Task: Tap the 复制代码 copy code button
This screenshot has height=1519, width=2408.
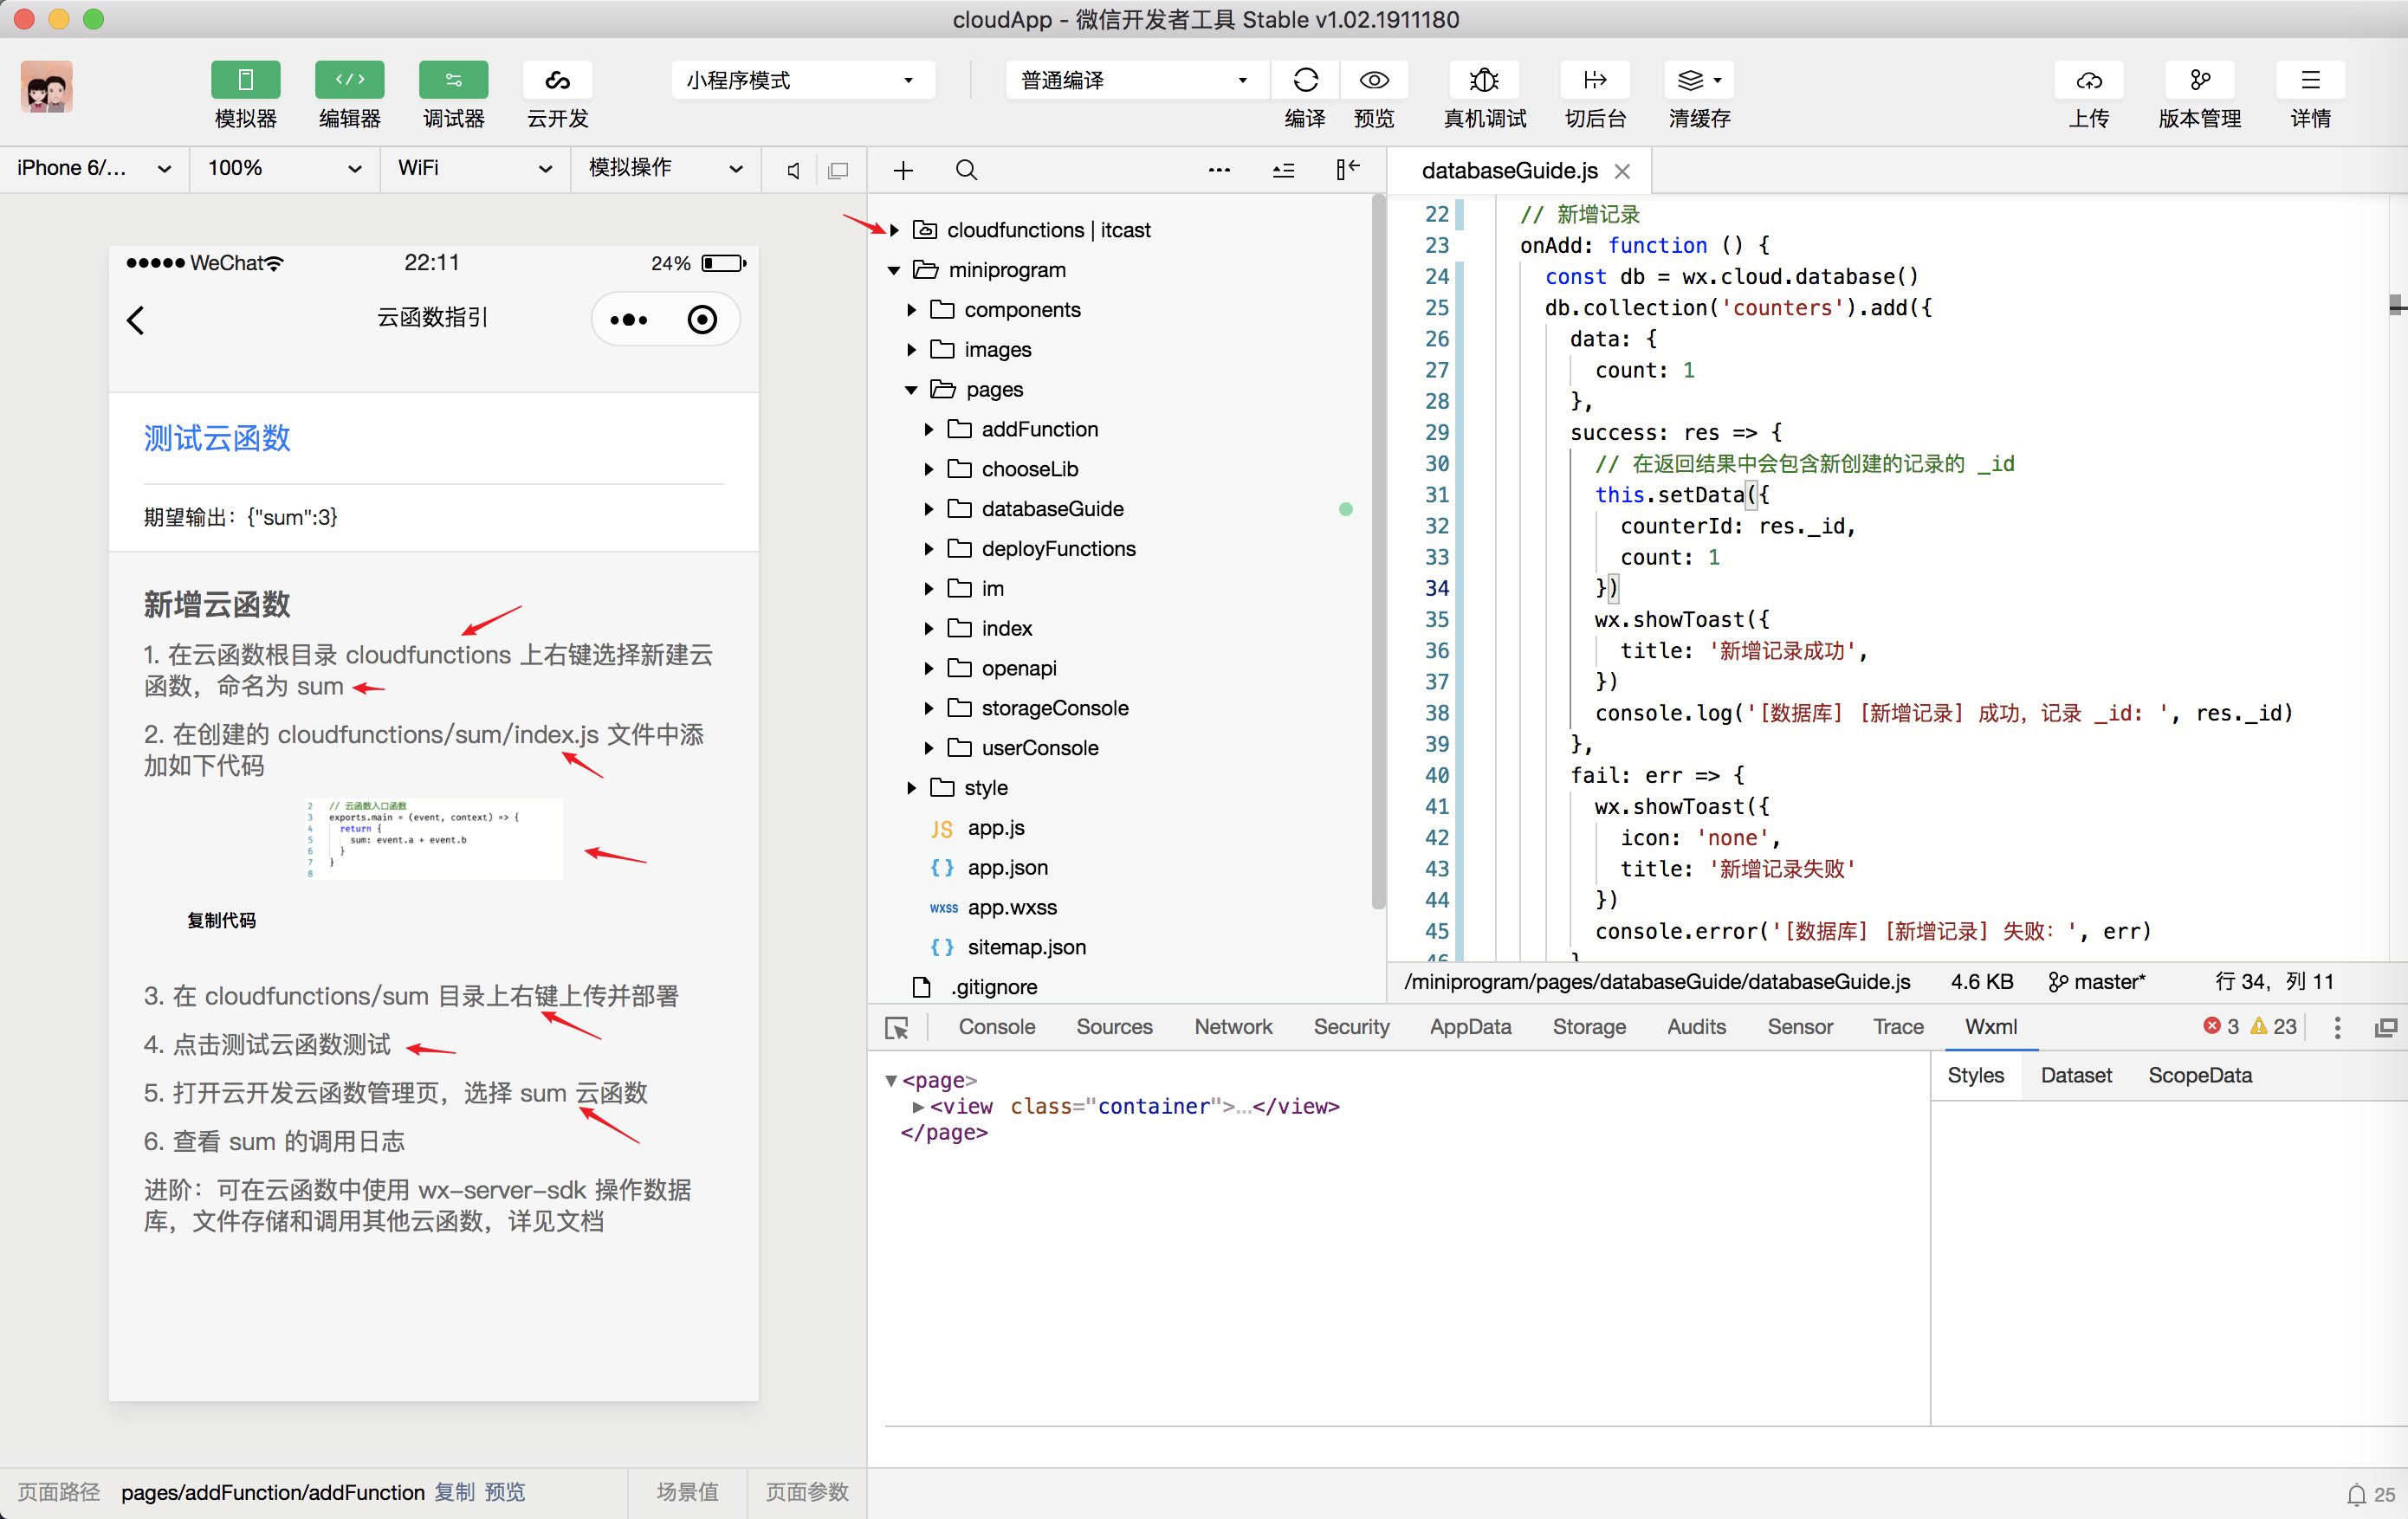Action: tap(222, 920)
